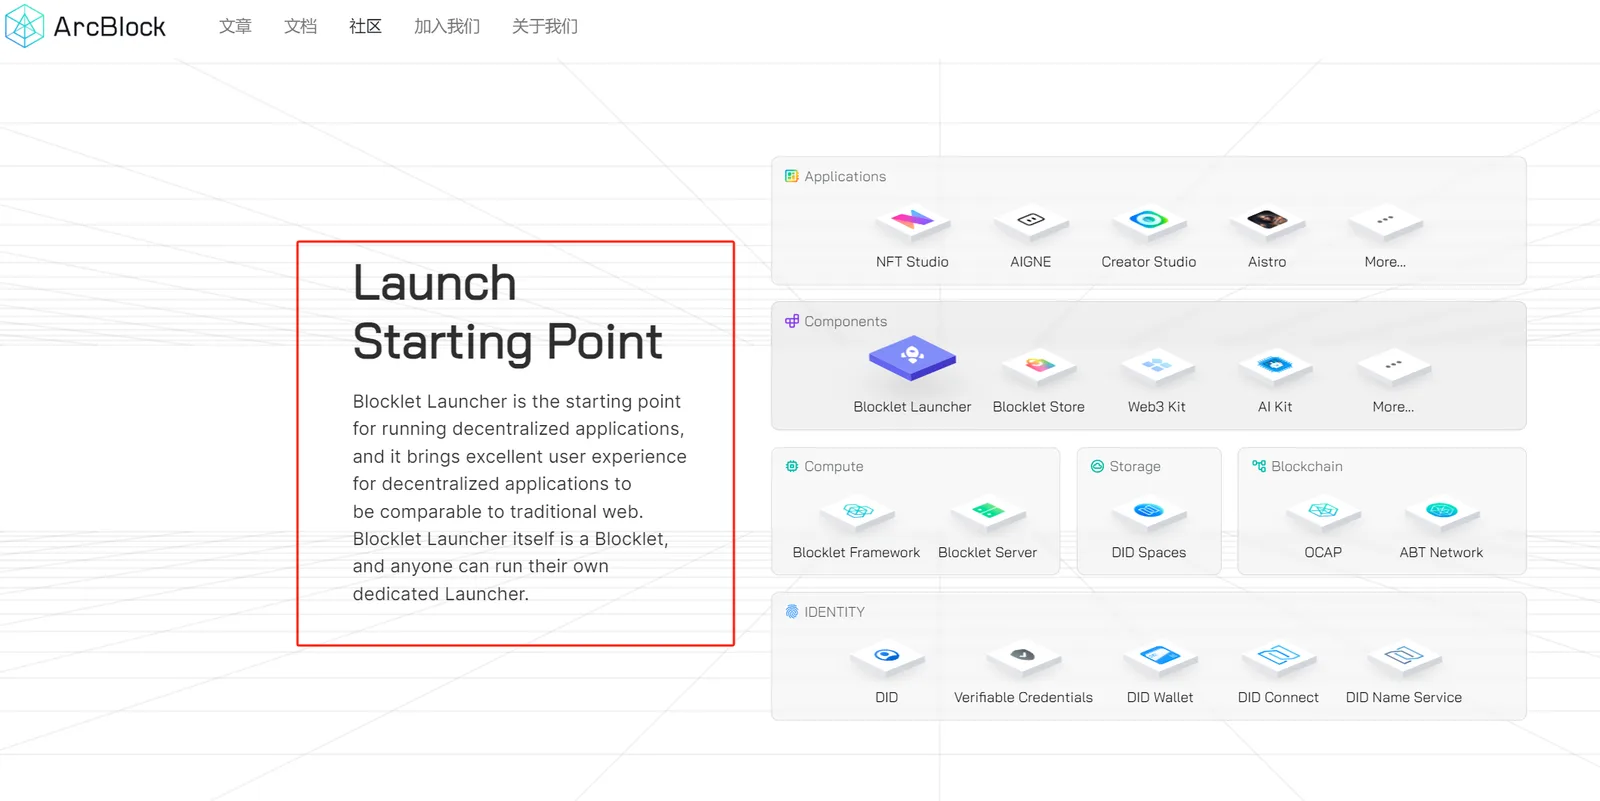Show more Applications via the dots icon
The image size is (1600, 801).
(x=1385, y=221)
